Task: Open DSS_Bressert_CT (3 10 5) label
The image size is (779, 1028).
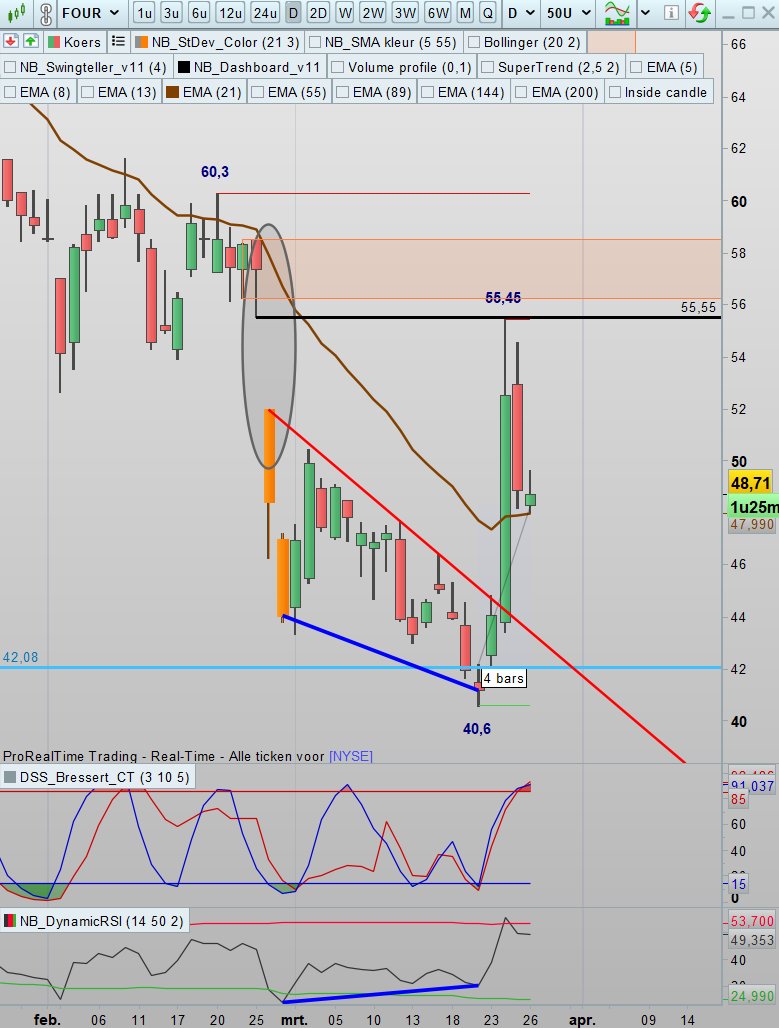Action: tap(104, 778)
